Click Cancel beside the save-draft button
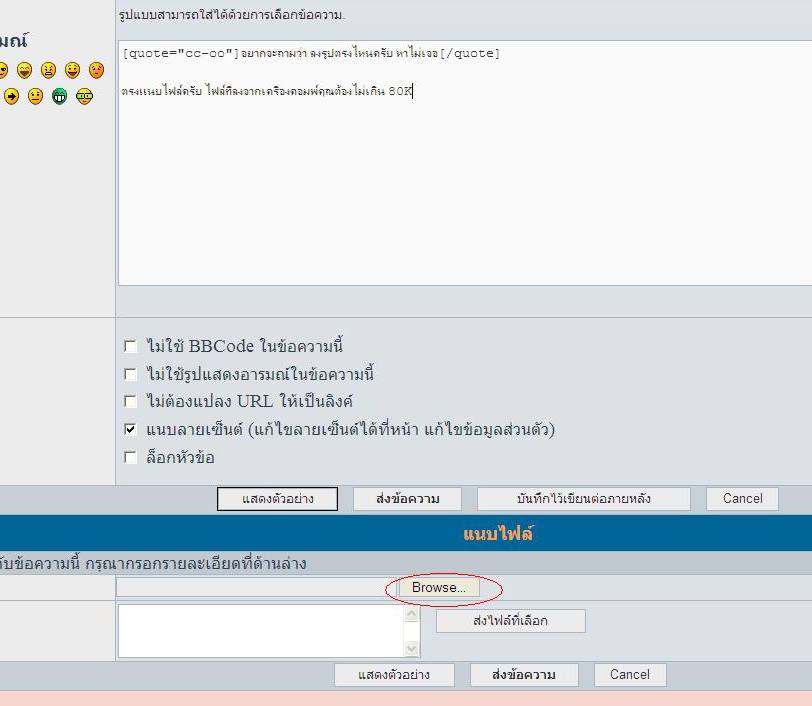The width and height of the screenshot is (812, 706). [x=742, y=499]
